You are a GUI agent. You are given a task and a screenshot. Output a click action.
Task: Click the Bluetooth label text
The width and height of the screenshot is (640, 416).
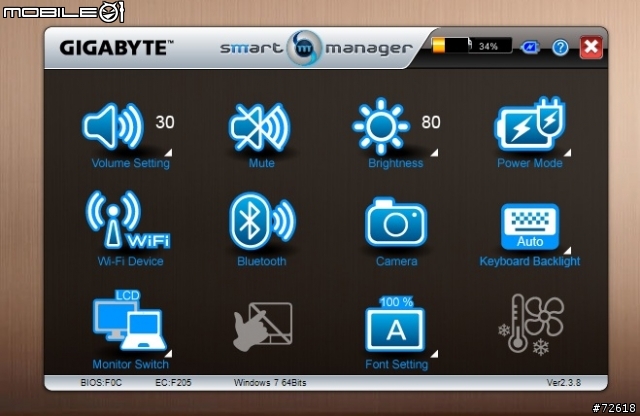click(262, 261)
